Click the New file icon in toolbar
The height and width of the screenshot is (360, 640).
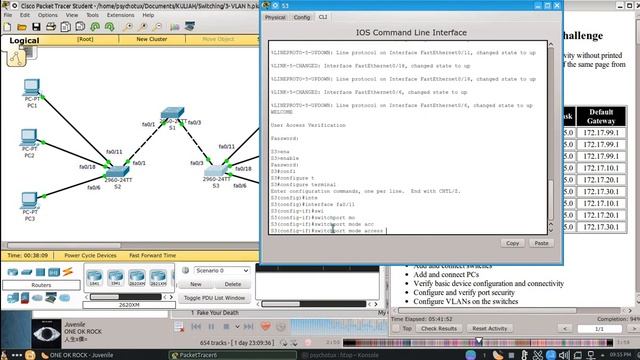click(7, 27)
